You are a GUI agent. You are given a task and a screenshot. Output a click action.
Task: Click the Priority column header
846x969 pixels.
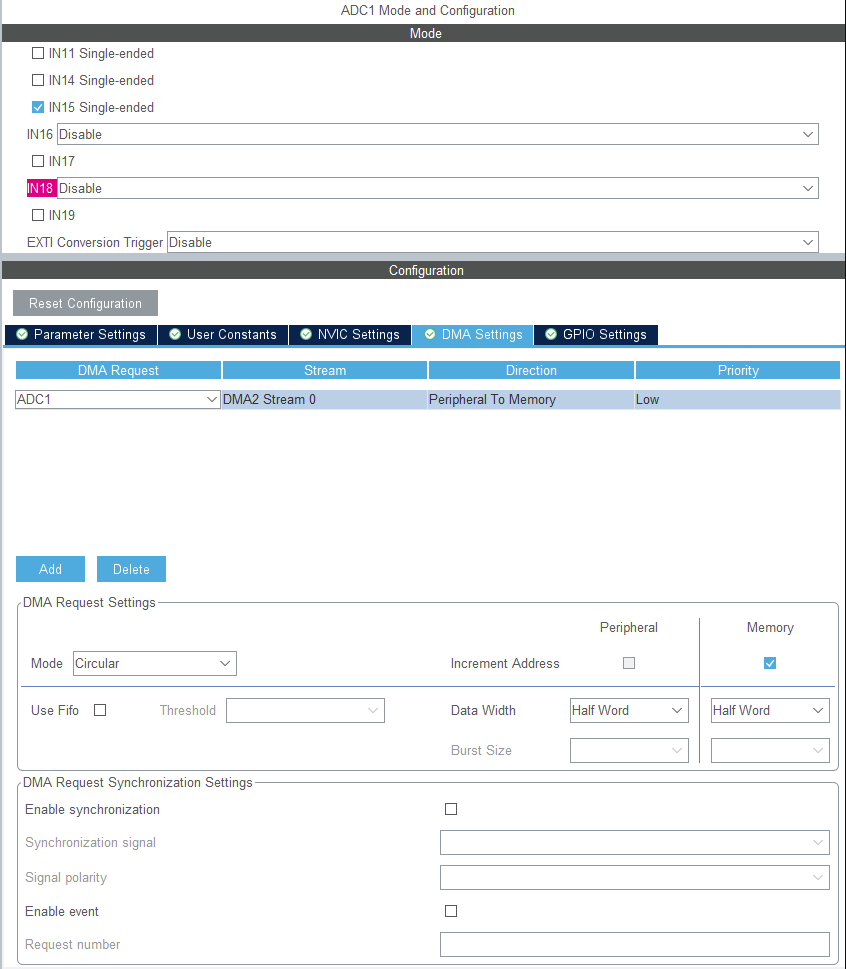pos(738,370)
